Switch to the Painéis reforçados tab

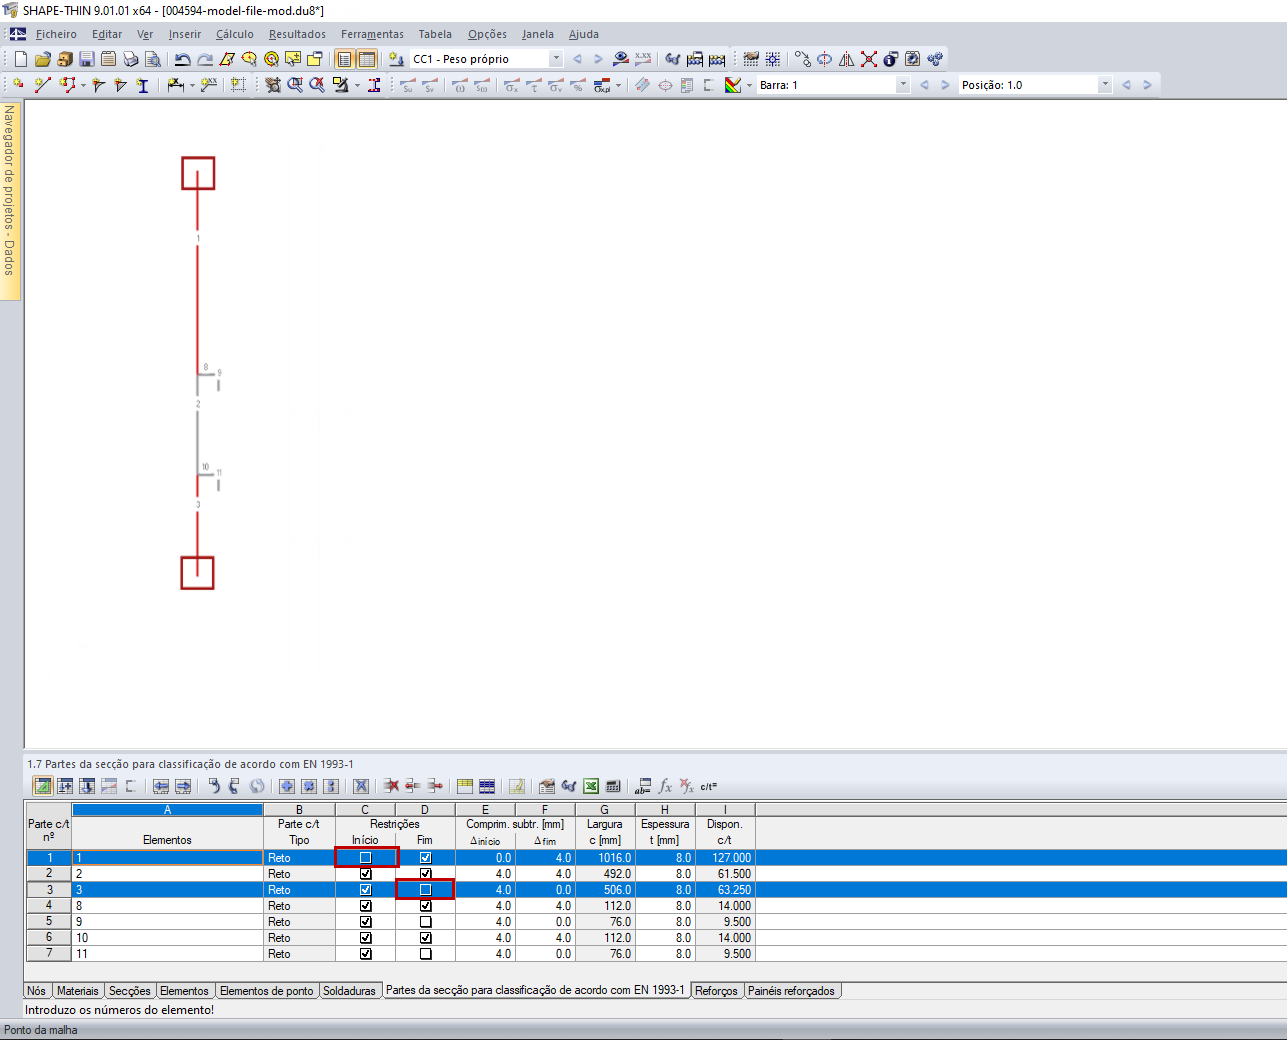791,991
